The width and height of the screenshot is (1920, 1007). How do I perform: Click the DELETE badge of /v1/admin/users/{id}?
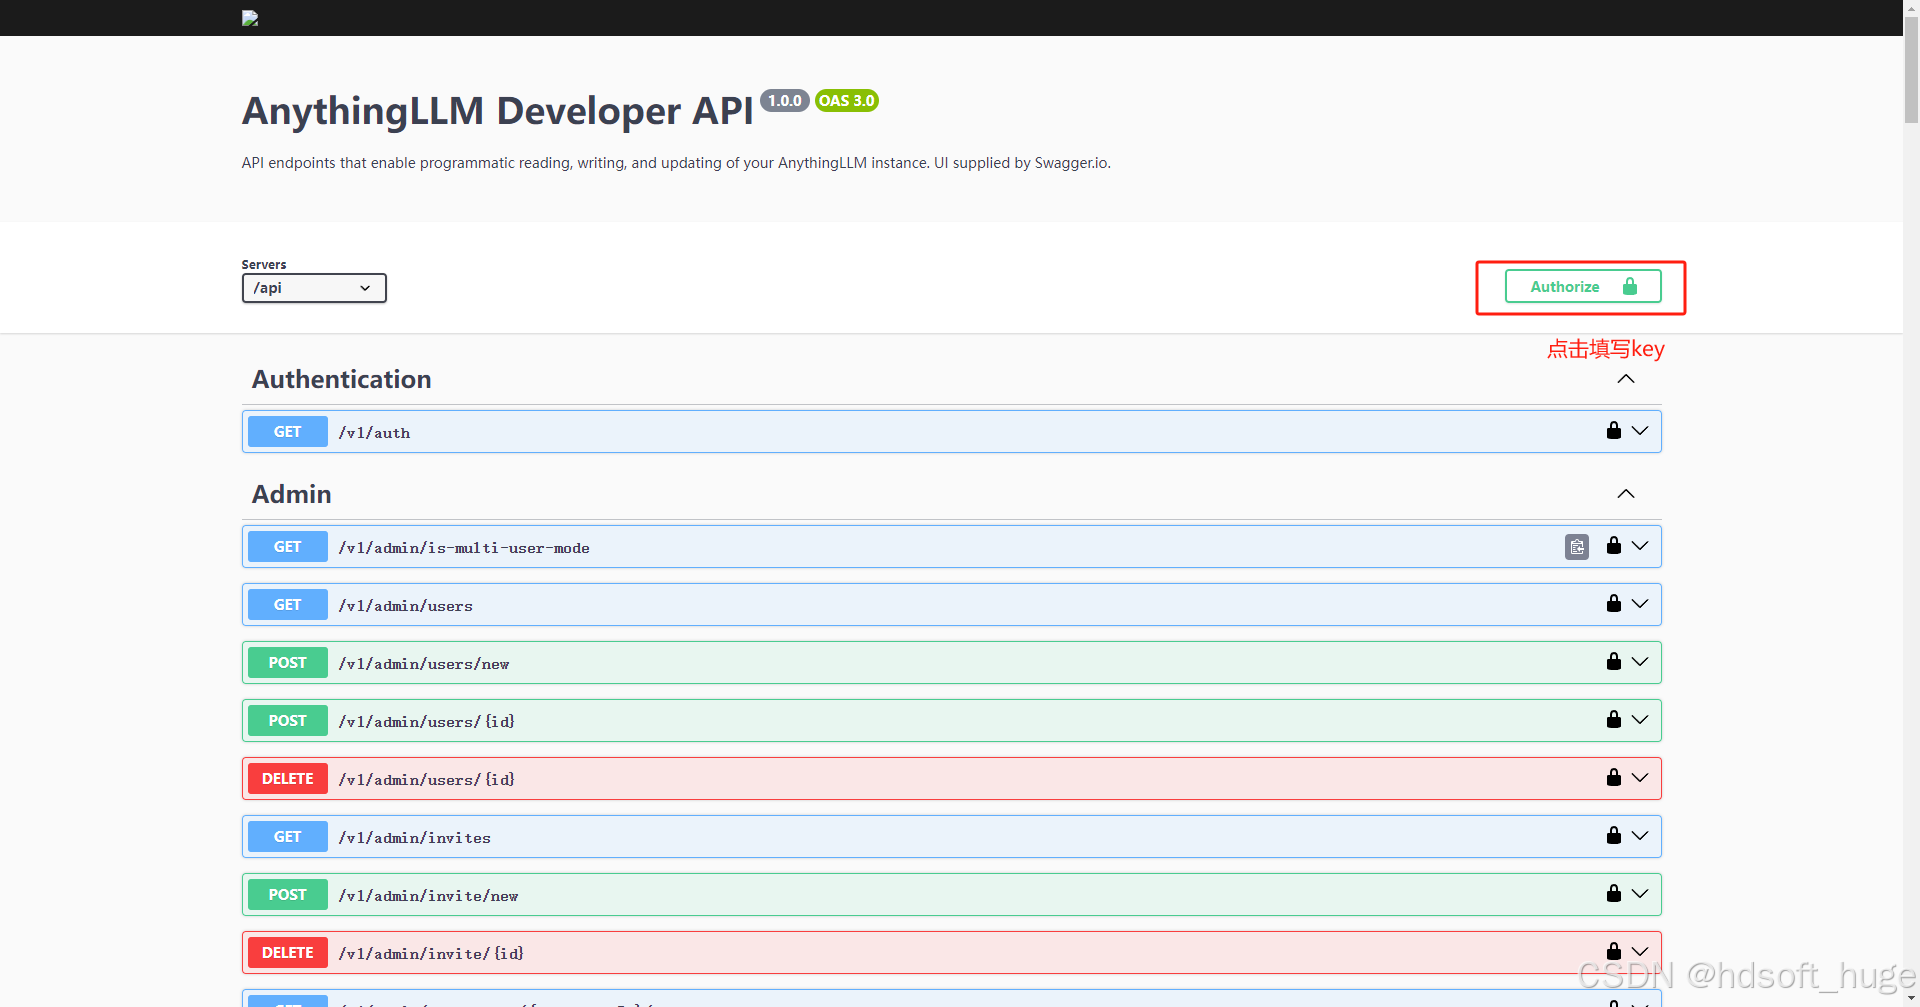[x=288, y=779]
